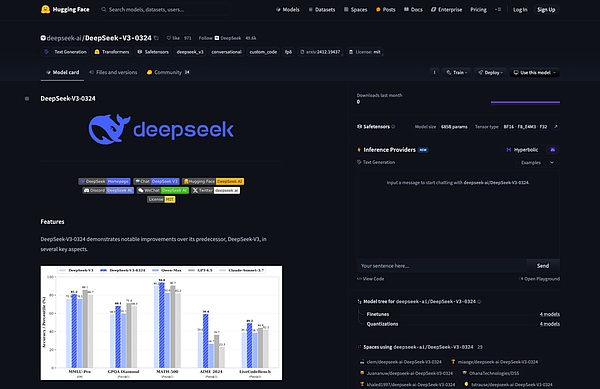Open the Hugging Face DeepSeek AI badge
The height and width of the screenshot is (389, 600).
click(x=213, y=181)
